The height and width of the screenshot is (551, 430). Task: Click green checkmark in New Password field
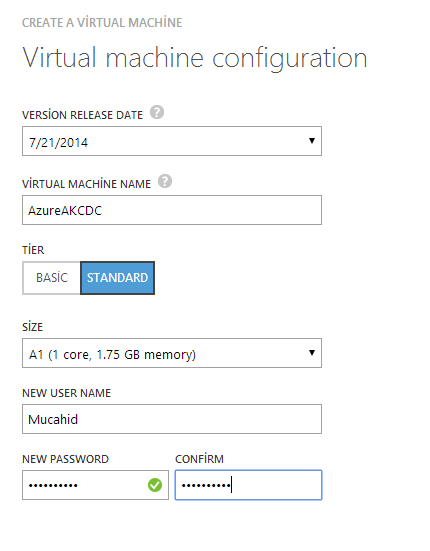155,485
